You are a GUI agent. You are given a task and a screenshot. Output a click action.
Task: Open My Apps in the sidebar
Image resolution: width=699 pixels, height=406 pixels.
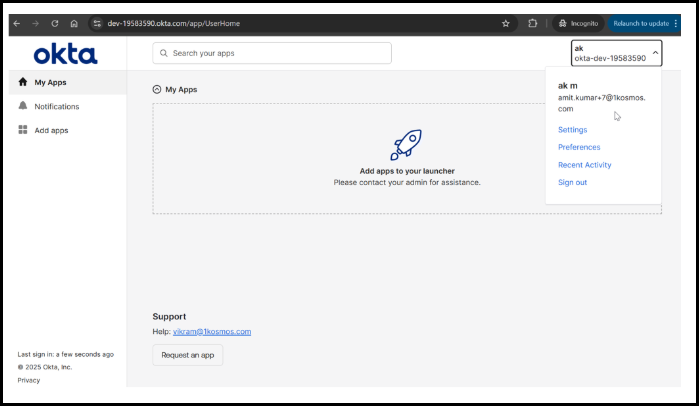tap(50, 82)
